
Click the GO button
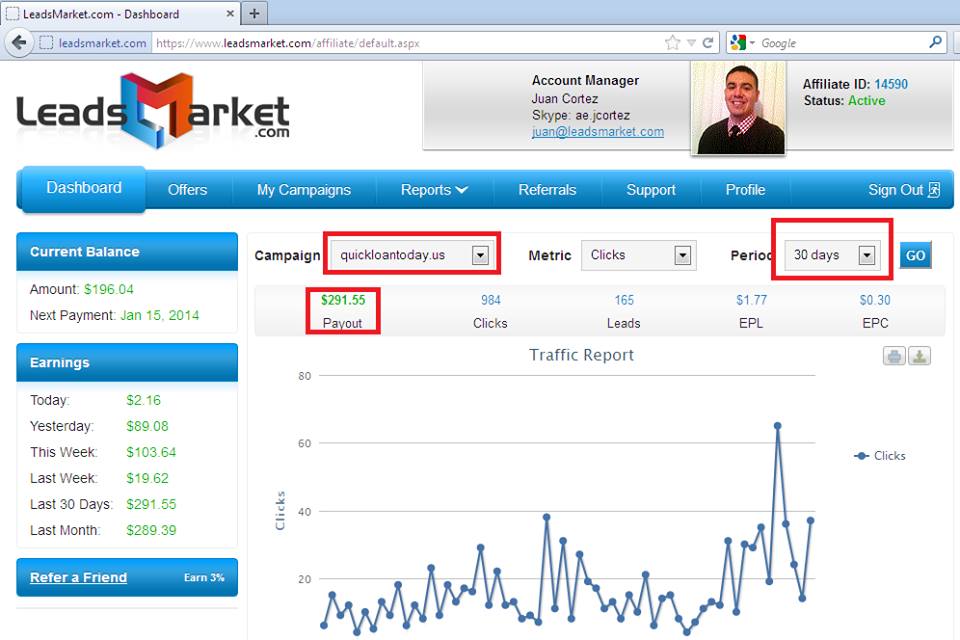pyautogui.click(x=915, y=255)
